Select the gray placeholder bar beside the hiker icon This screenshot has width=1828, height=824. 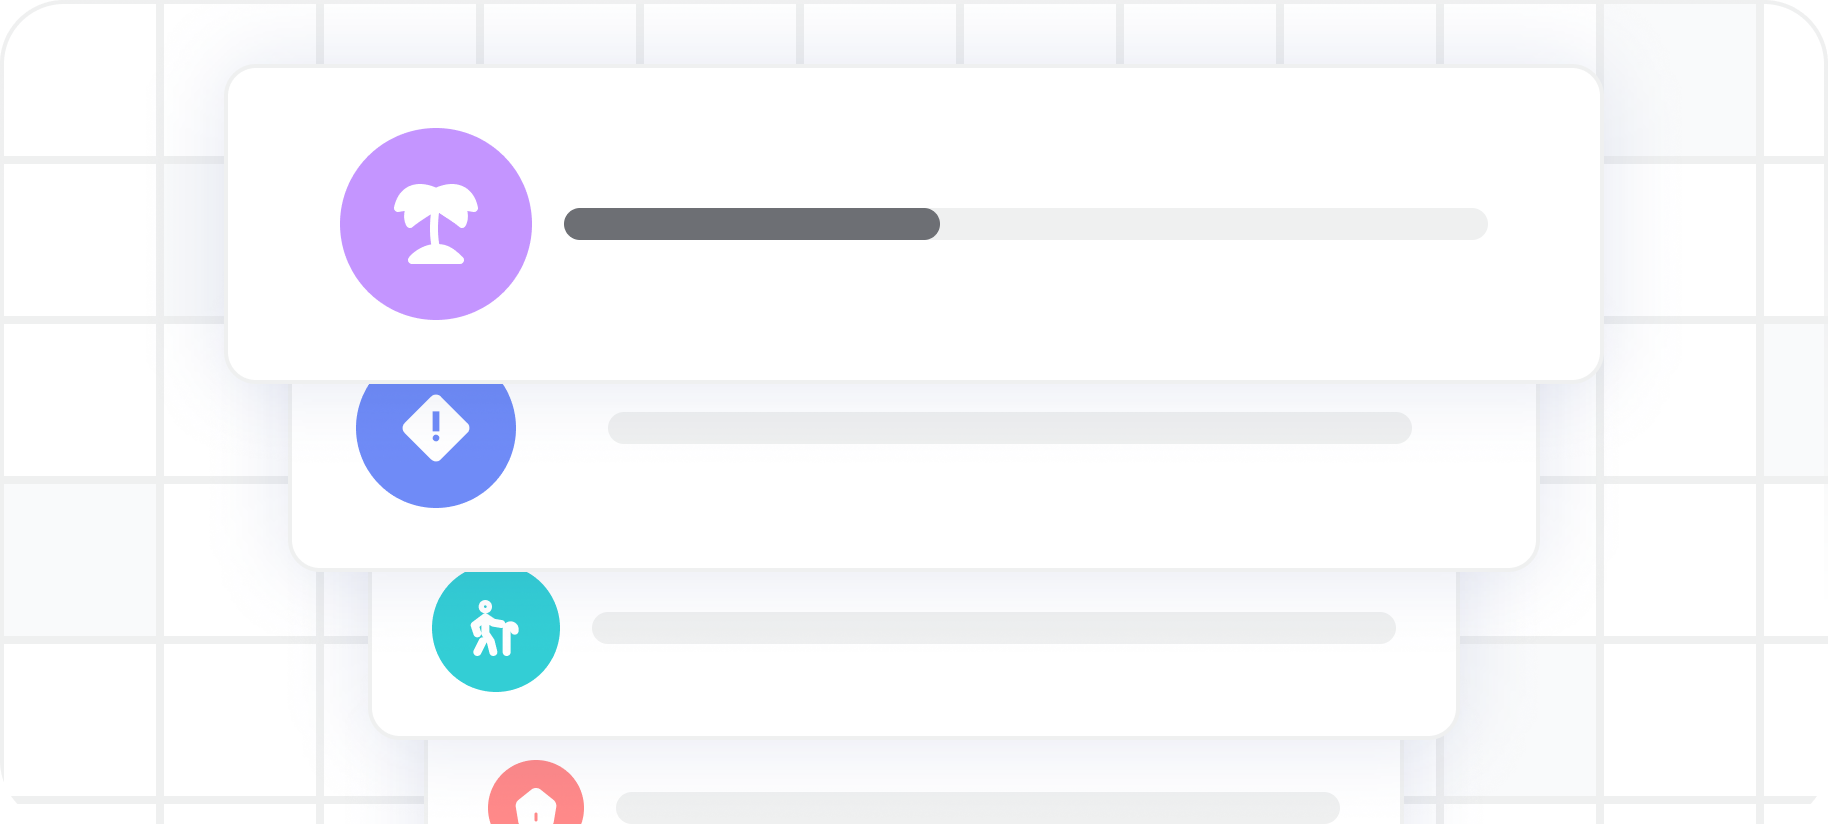point(994,628)
